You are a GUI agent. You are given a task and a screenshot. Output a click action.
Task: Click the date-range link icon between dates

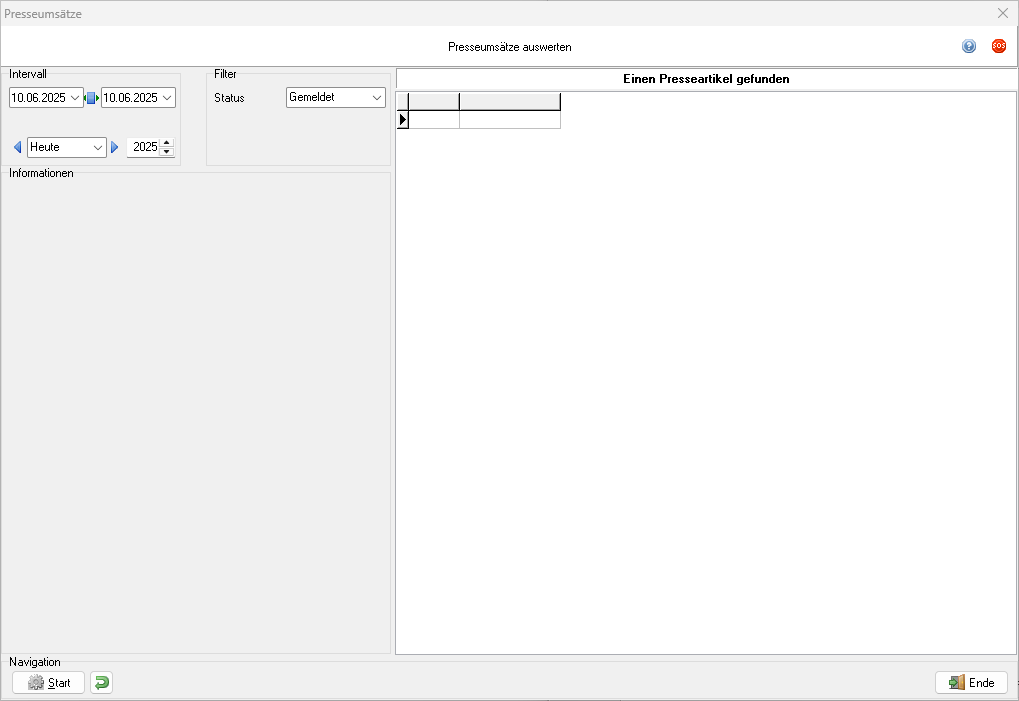(x=91, y=98)
